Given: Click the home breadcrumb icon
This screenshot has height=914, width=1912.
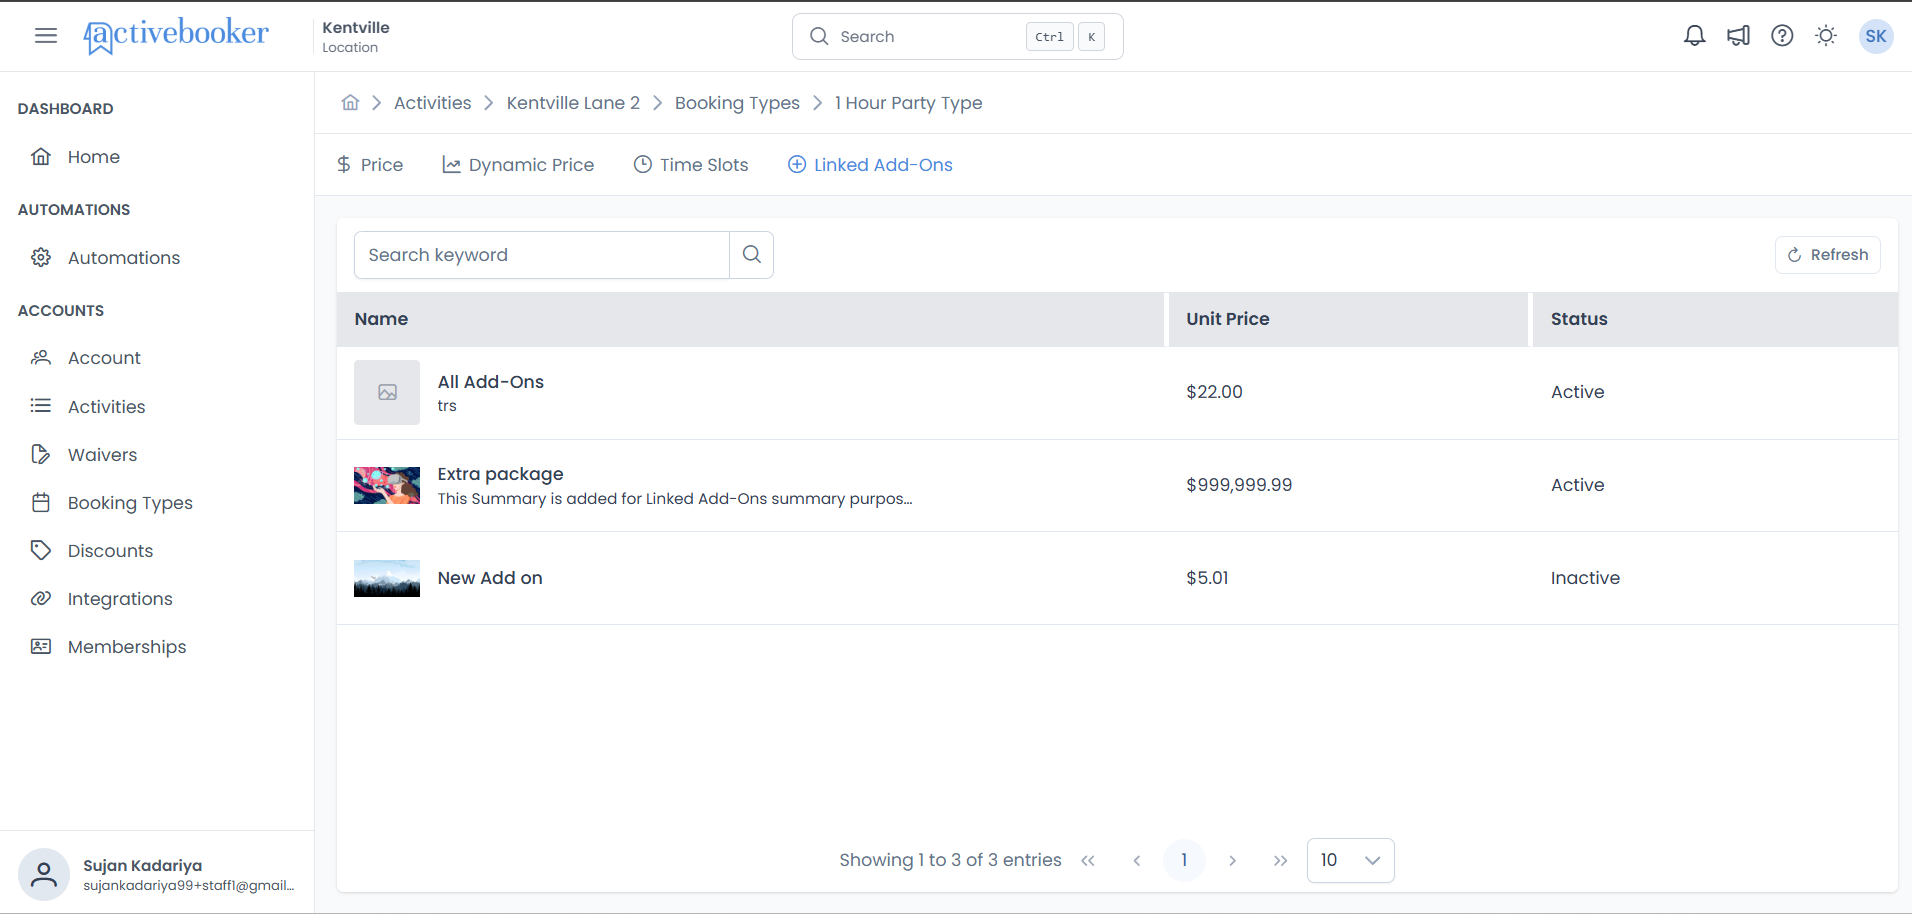Looking at the screenshot, I should (350, 103).
